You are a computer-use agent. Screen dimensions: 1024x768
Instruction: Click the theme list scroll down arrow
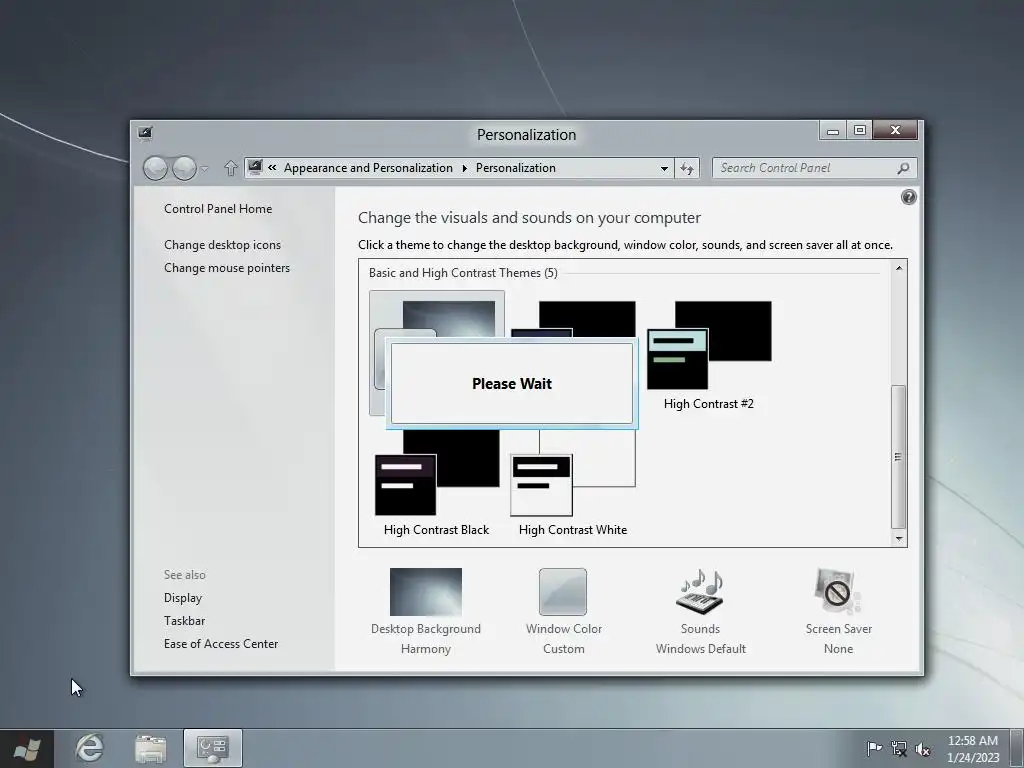899,539
